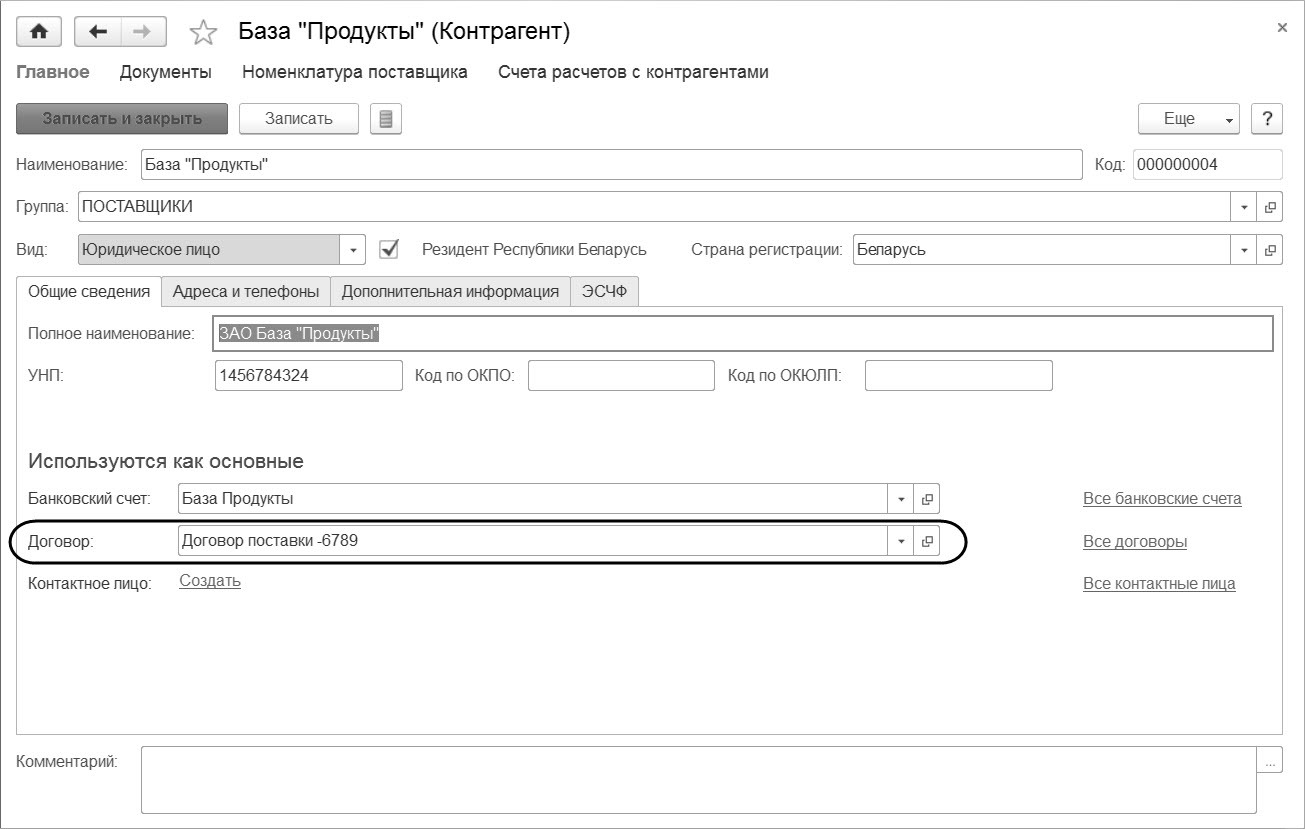Select the Дополнительная информация tab
1305x829 pixels.
coord(450,291)
